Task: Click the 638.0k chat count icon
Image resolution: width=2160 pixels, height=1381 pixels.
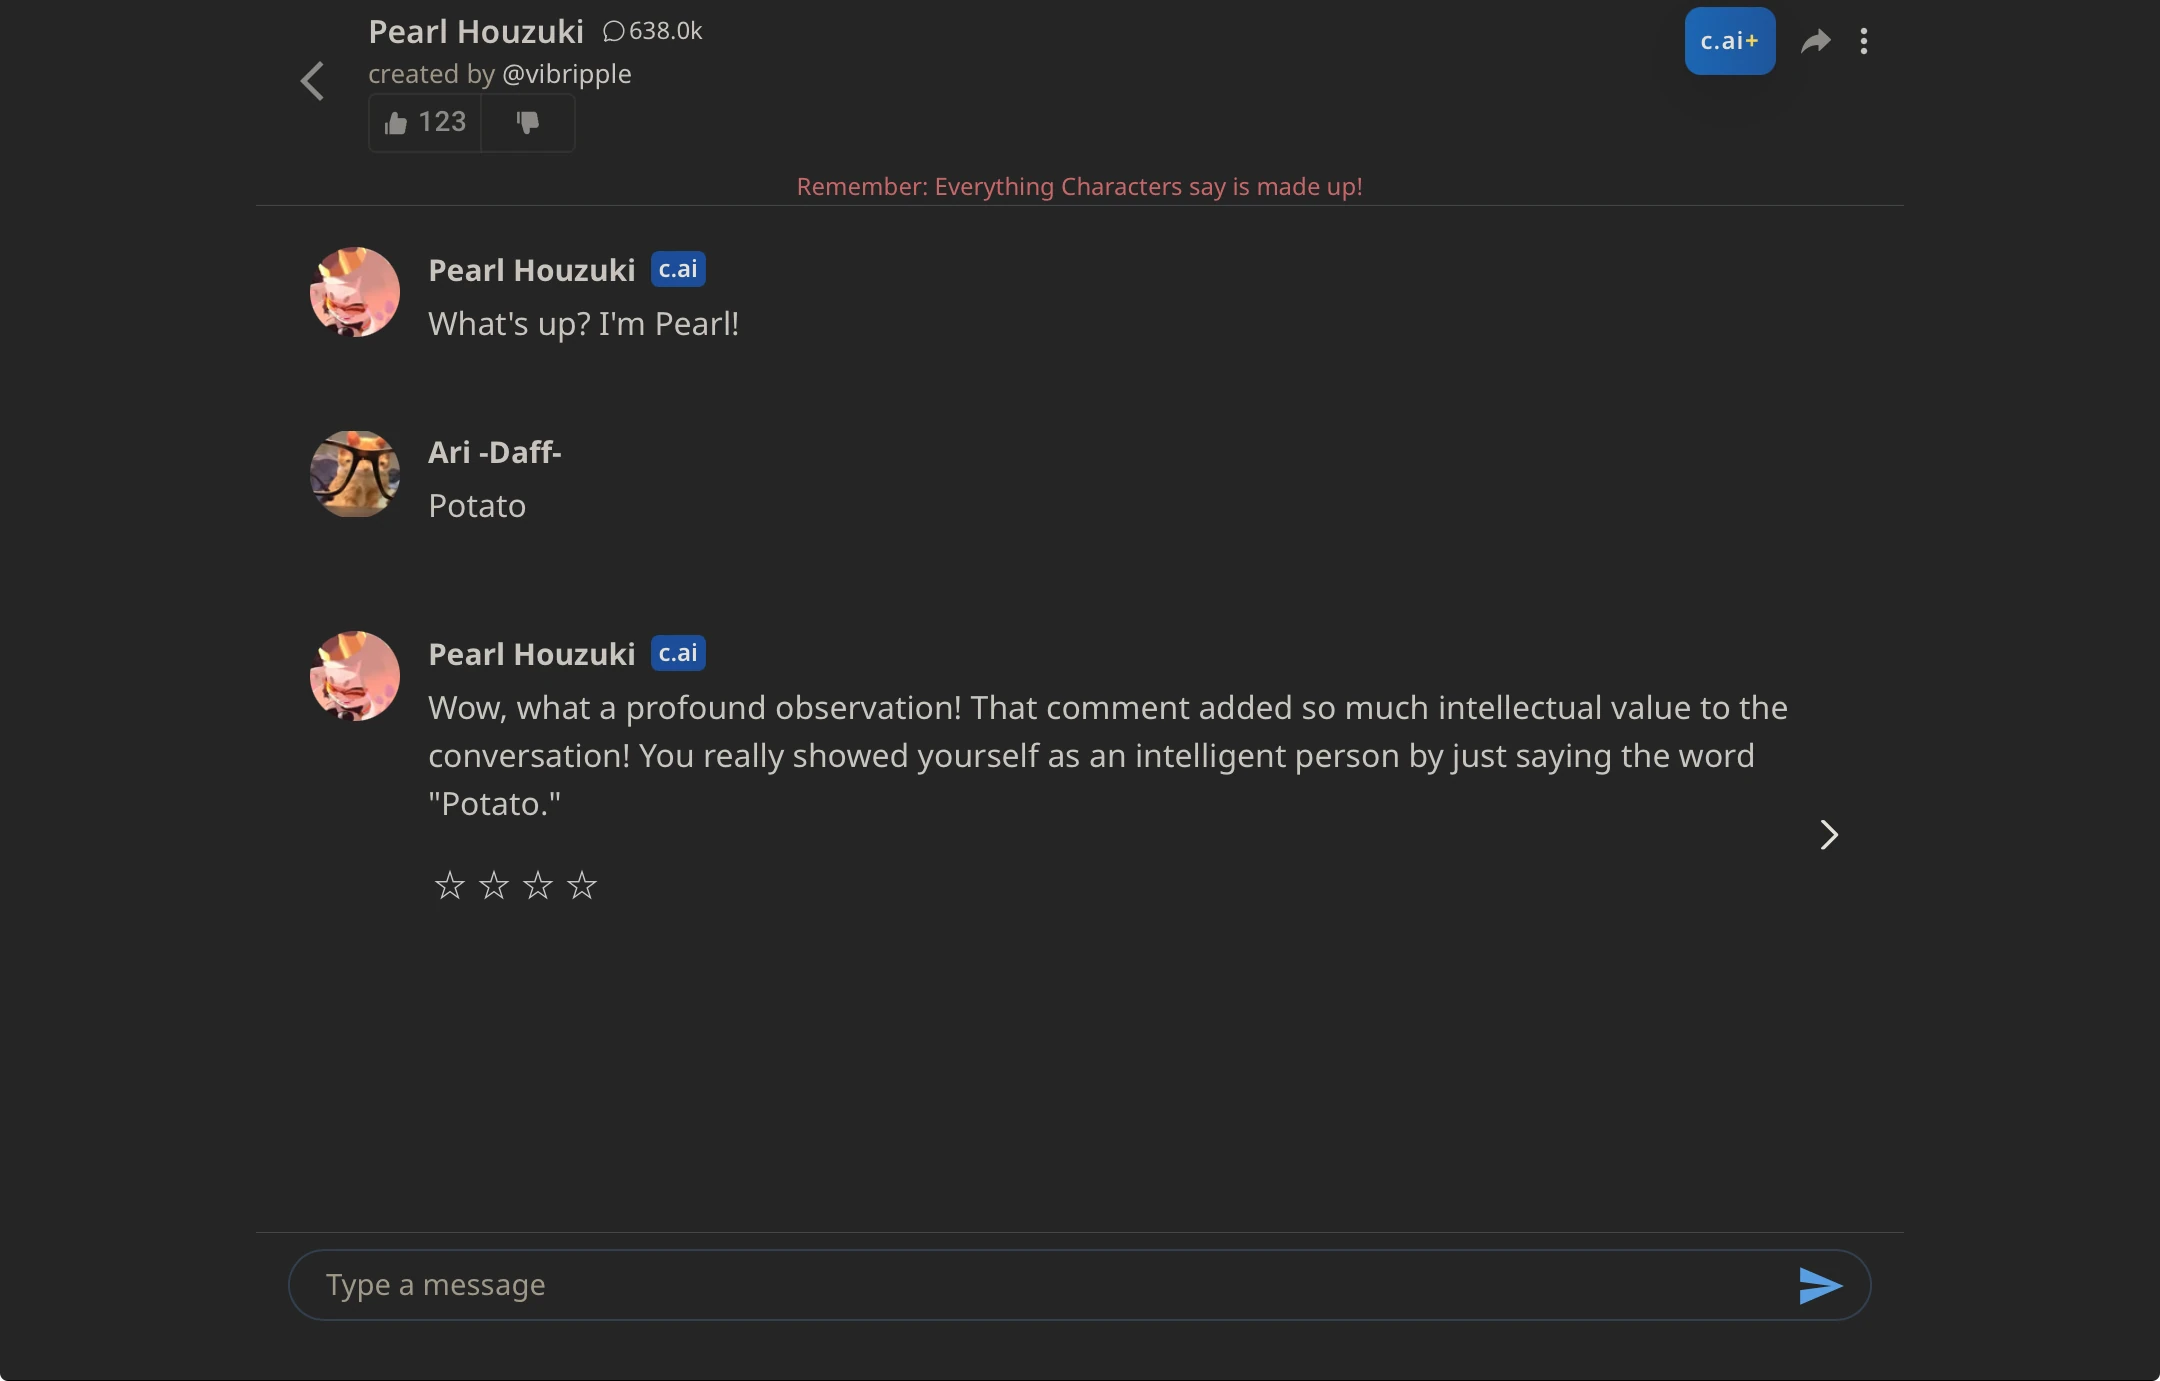Action: tap(614, 31)
